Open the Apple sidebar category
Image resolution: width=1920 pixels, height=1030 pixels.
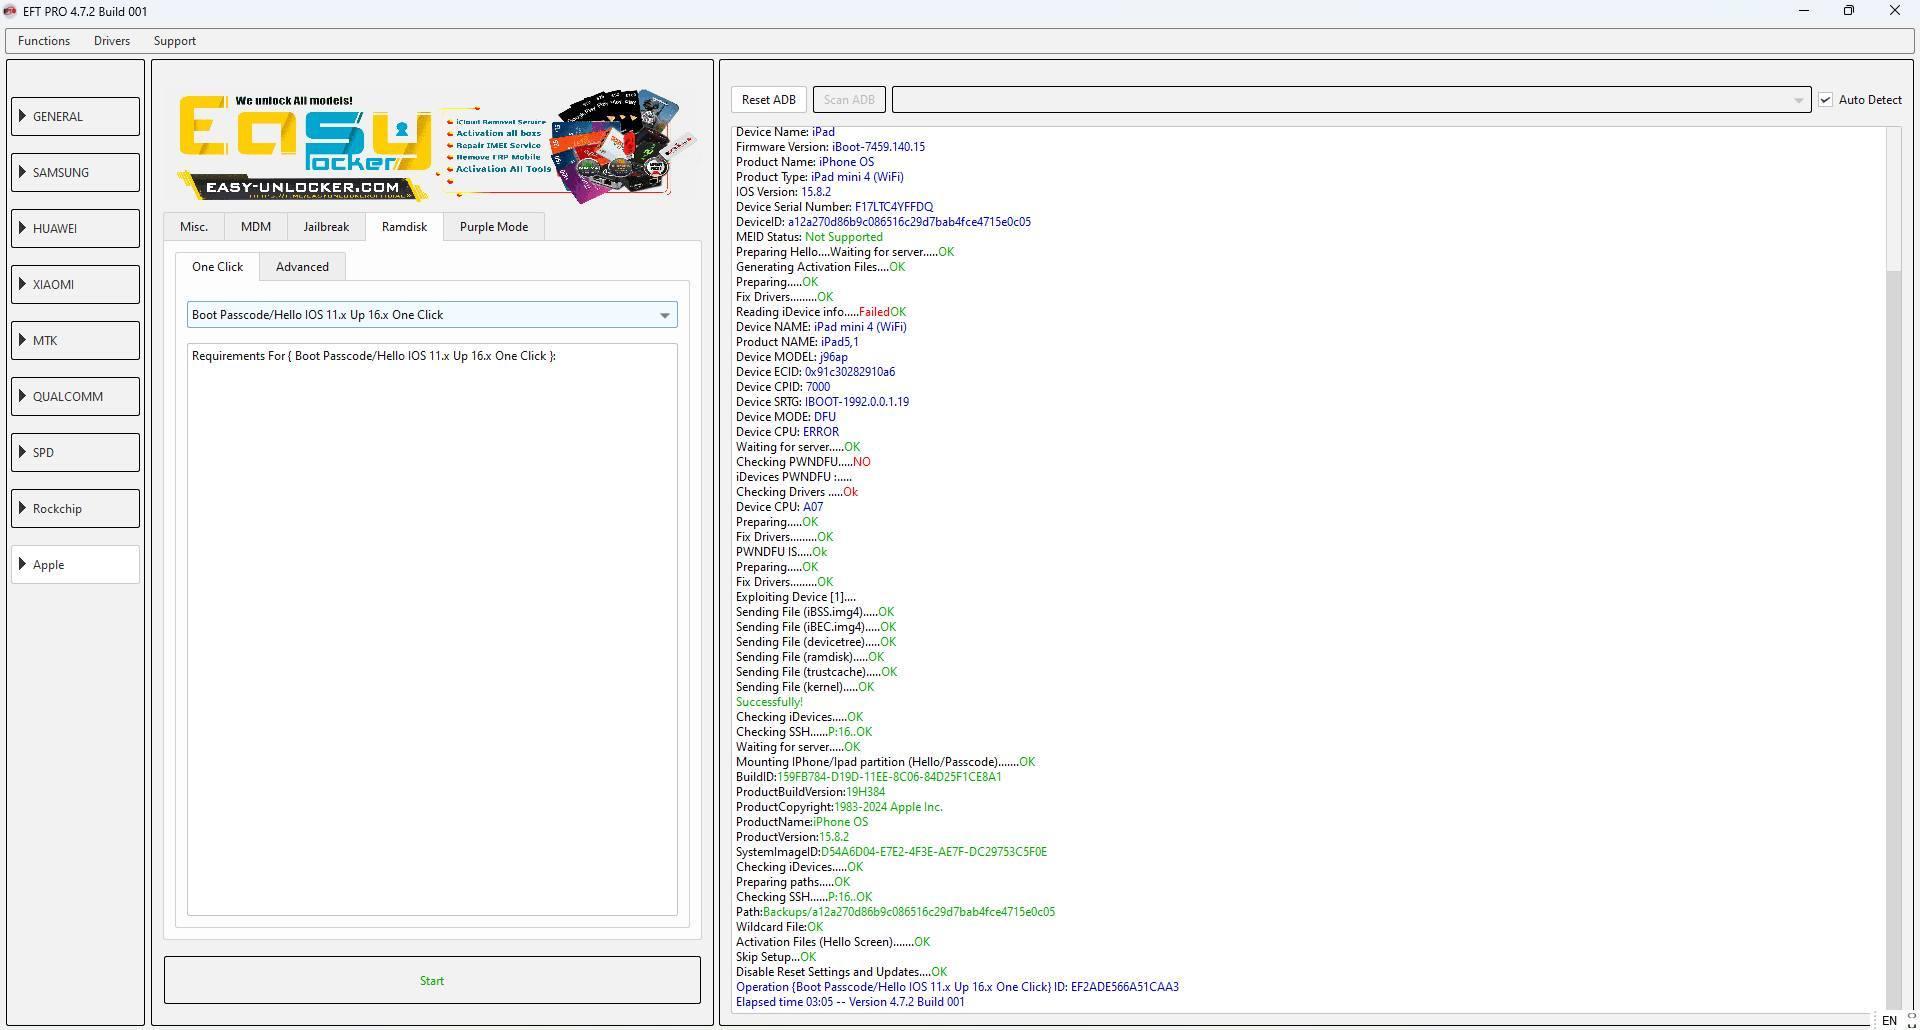click(x=75, y=565)
